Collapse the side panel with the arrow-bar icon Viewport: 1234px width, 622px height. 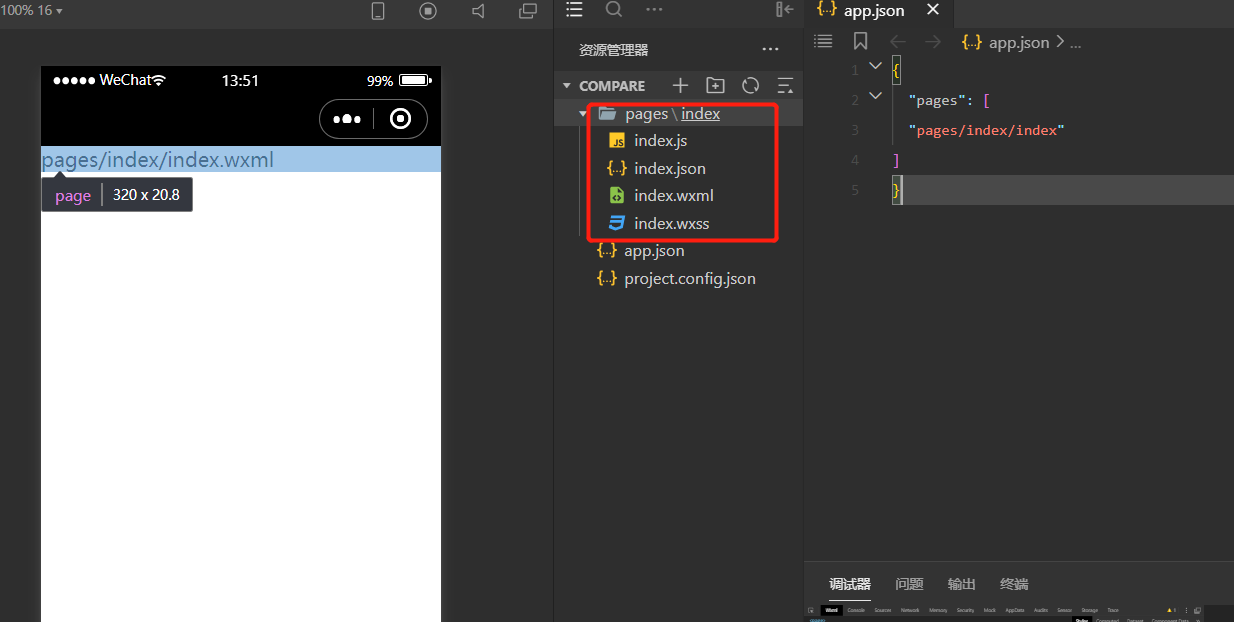tap(785, 9)
